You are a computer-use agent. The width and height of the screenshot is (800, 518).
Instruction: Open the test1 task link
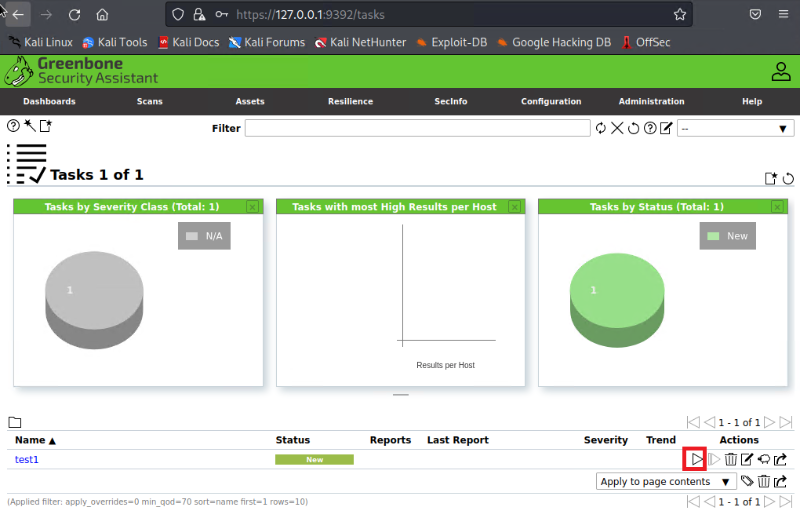(27, 459)
